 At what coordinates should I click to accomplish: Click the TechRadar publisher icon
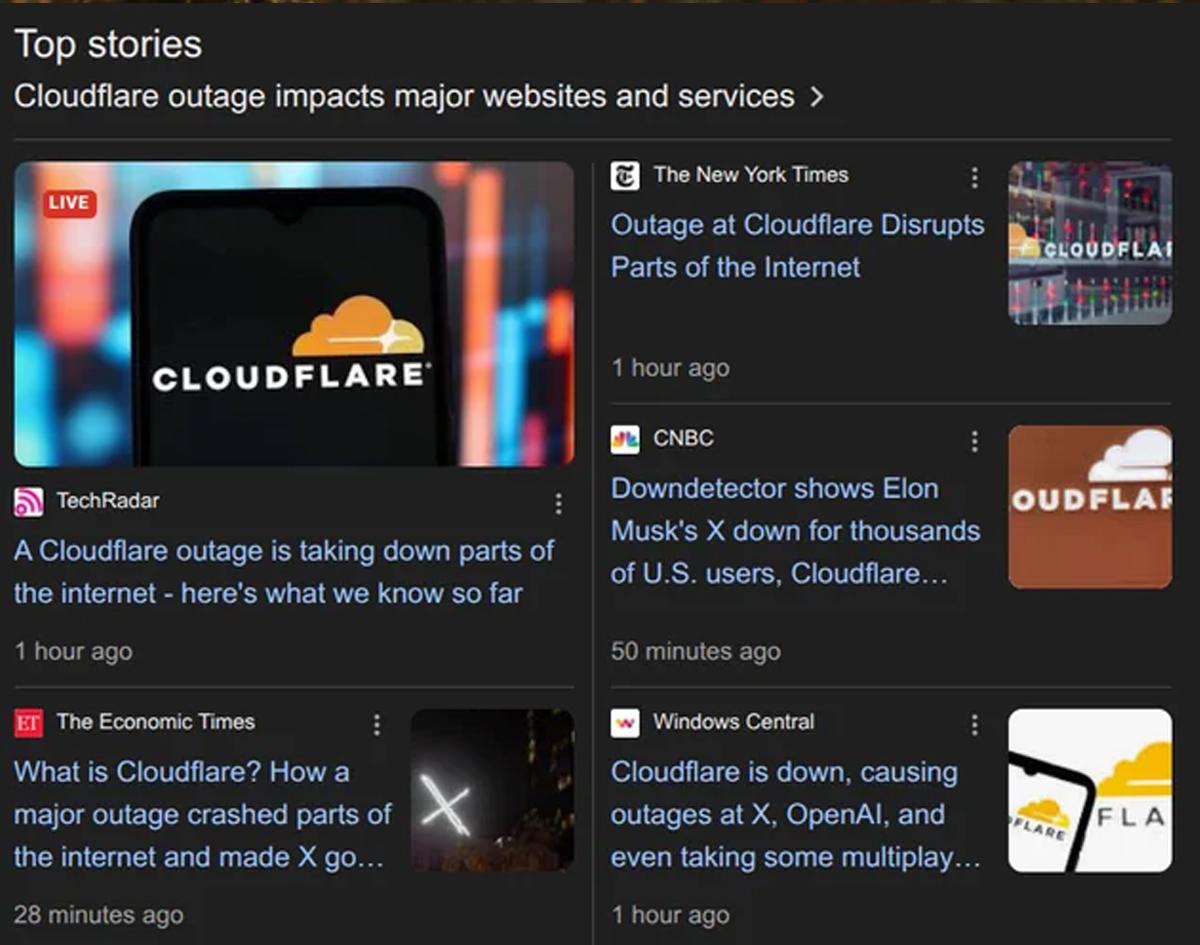29,501
